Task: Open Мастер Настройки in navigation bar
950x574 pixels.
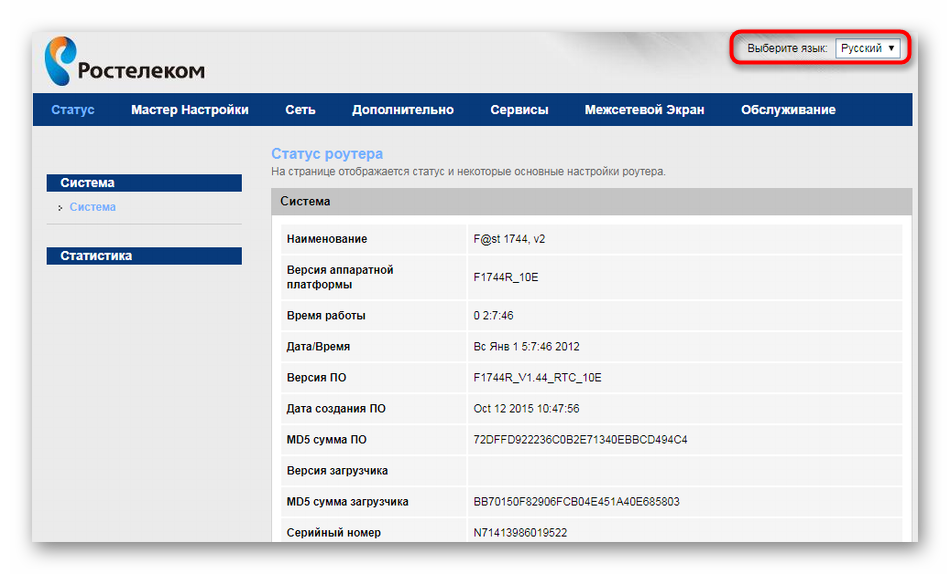Action: click(x=189, y=110)
